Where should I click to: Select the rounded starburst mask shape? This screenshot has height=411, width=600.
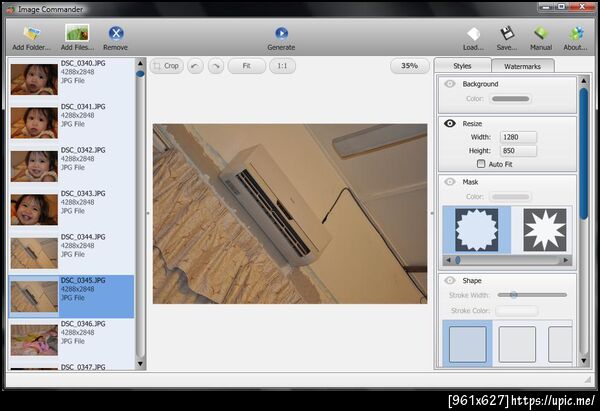[x=477, y=230]
